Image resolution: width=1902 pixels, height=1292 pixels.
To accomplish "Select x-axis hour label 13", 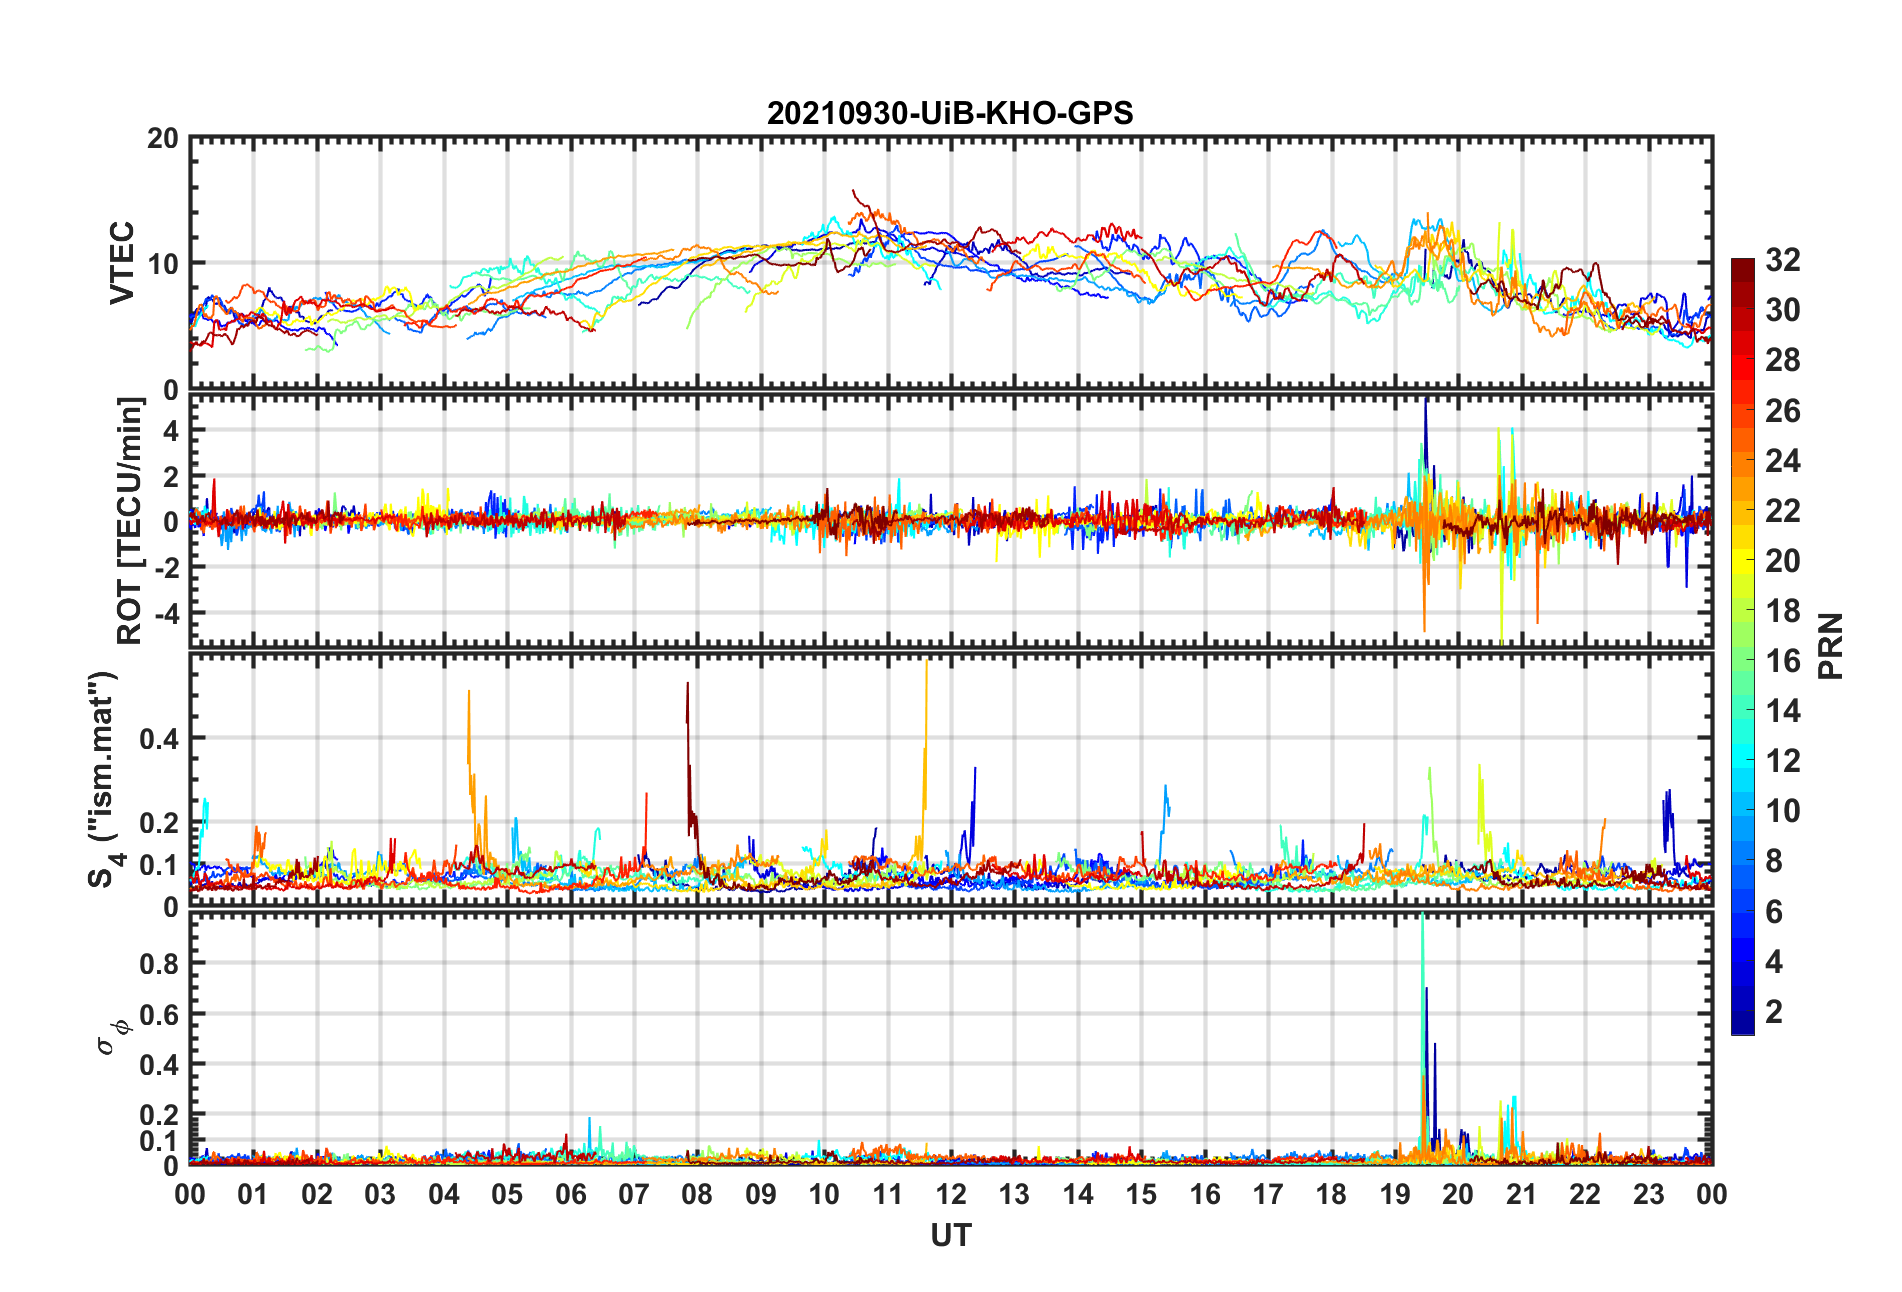I will click(1014, 1194).
